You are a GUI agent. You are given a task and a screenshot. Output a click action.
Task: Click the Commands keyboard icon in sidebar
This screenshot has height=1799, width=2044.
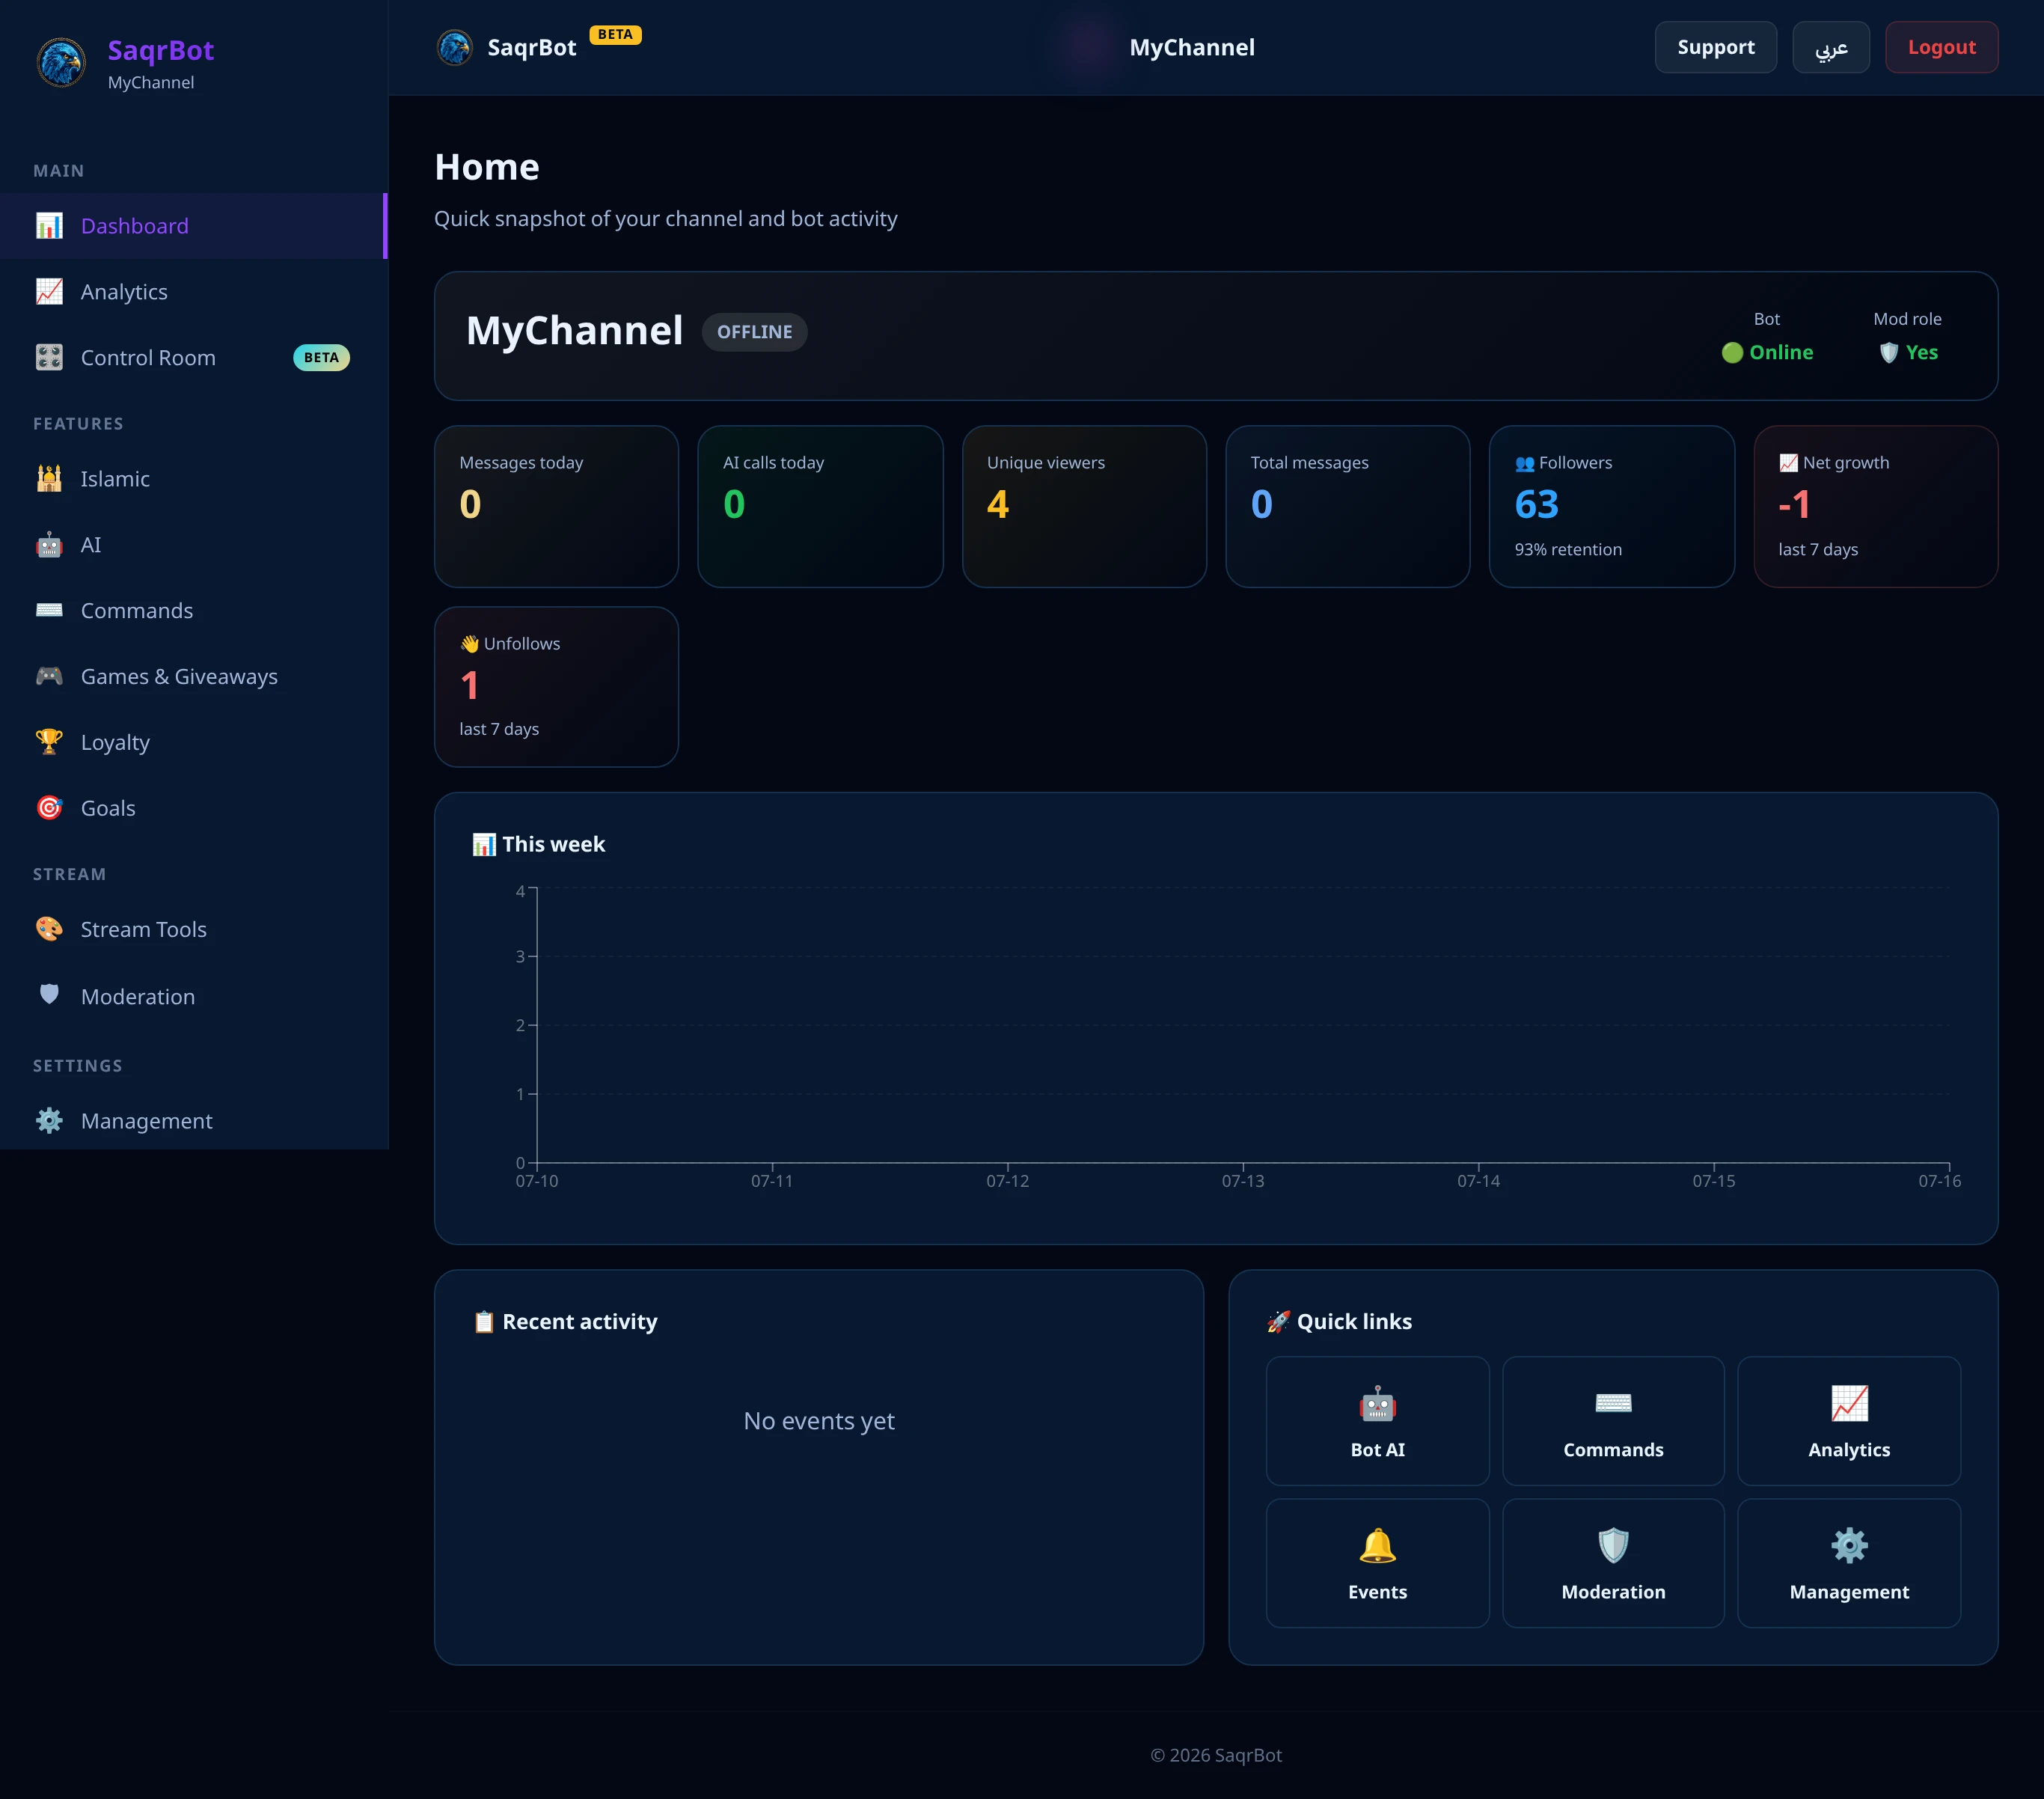pos(49,610)
